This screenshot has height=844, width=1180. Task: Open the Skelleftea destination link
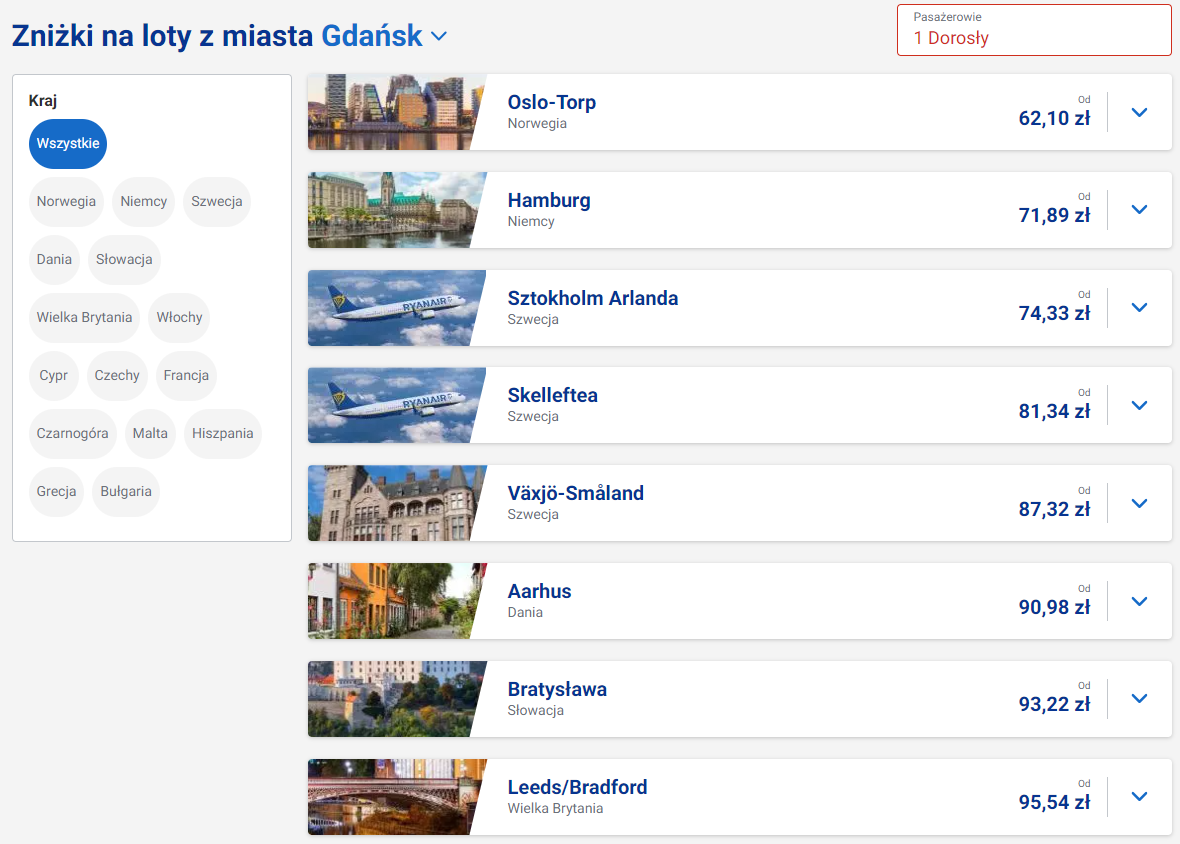[x=552, y=395]
